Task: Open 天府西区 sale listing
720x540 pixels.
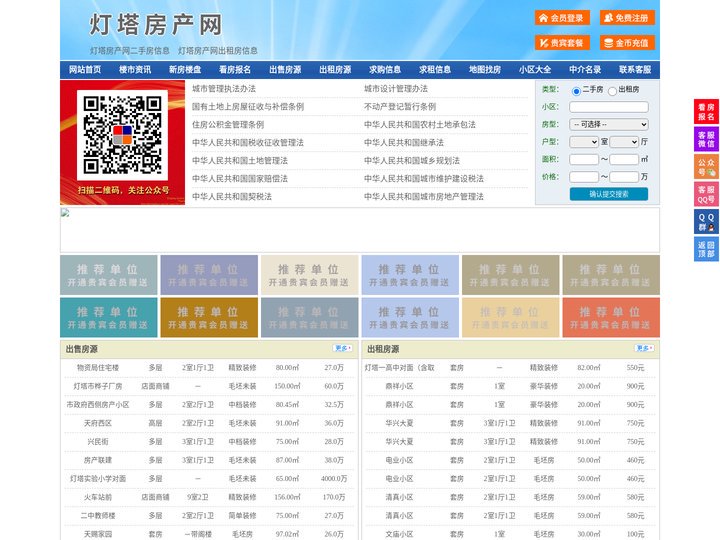Action: click(x=98, y=423)
